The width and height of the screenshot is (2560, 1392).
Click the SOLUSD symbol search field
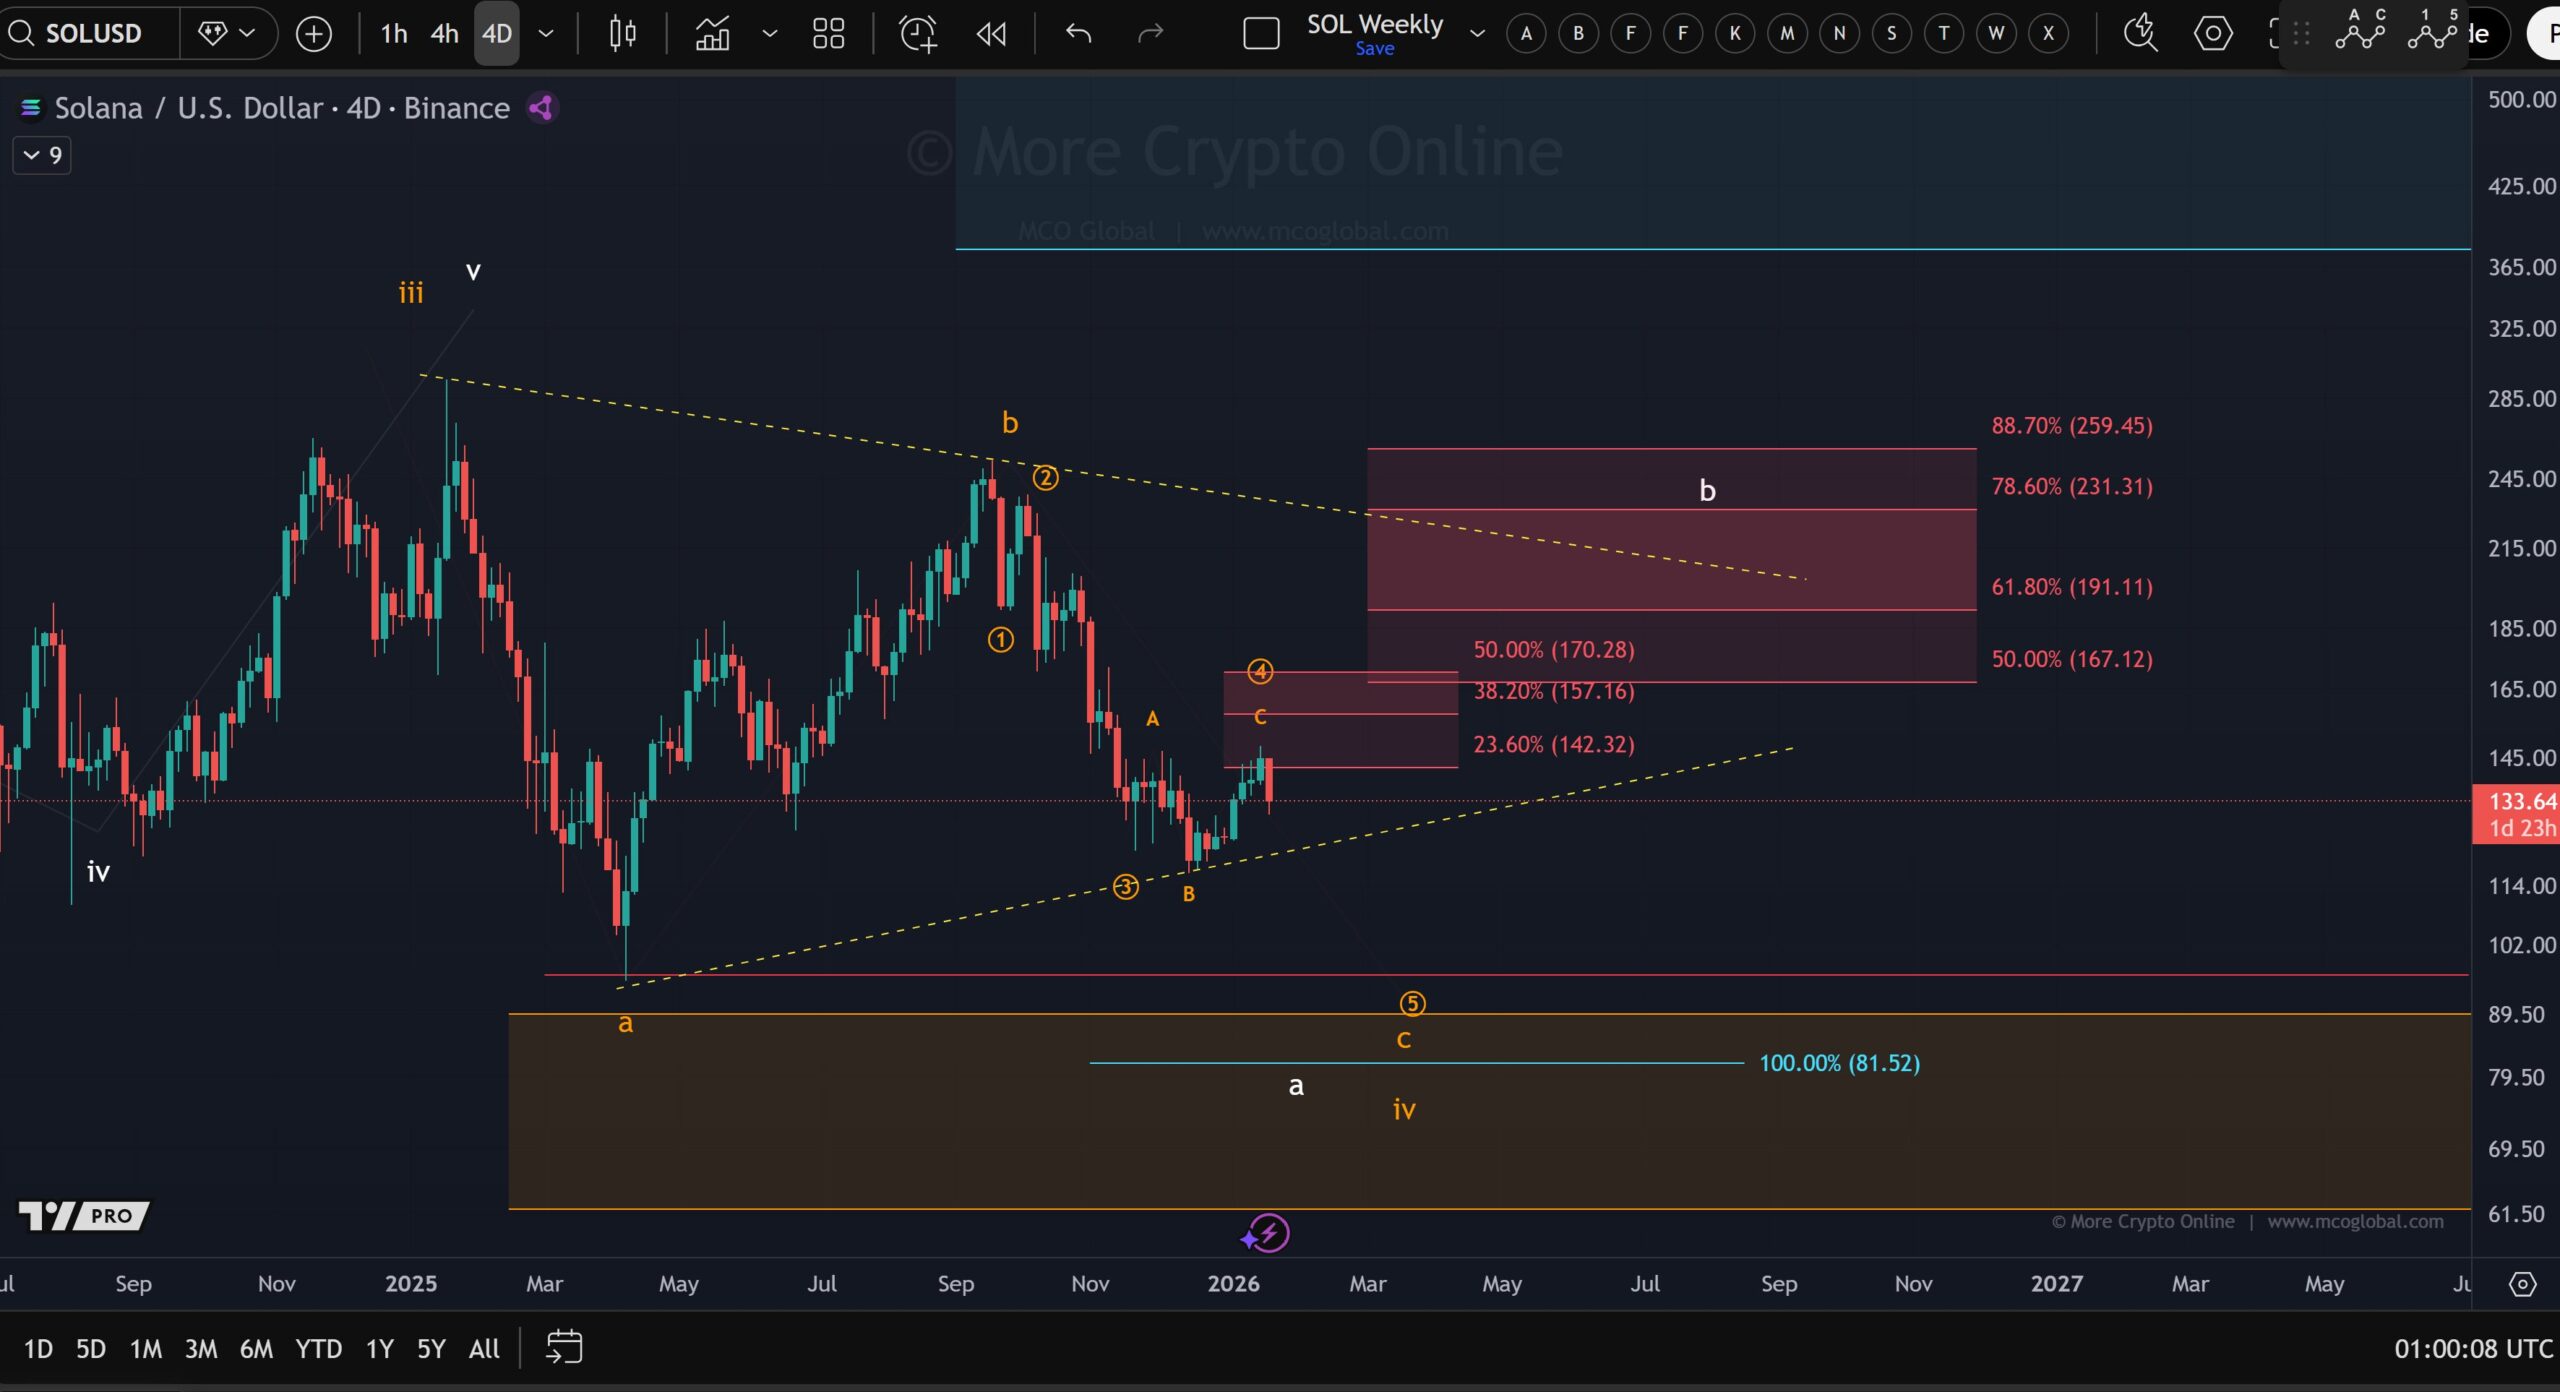(x=90, y=33)
